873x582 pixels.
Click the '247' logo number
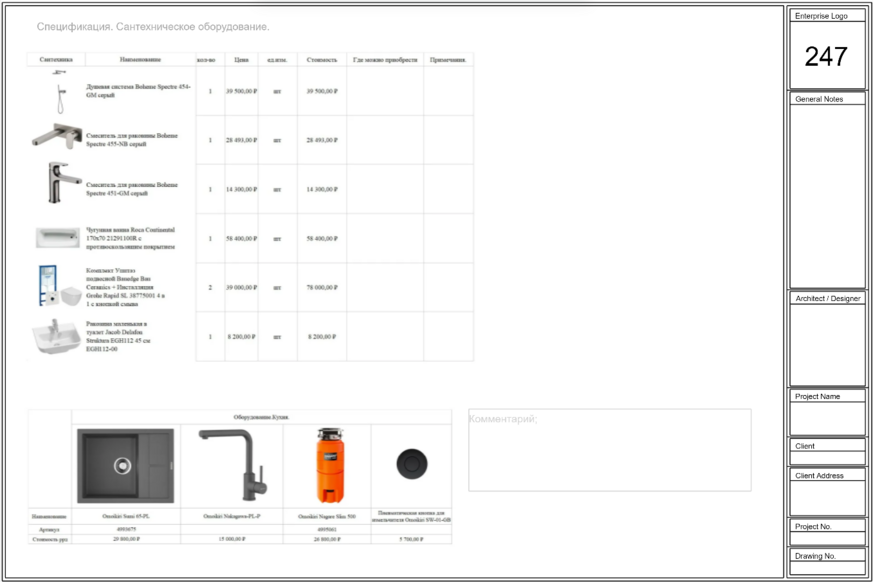click(x=826, y=56)
